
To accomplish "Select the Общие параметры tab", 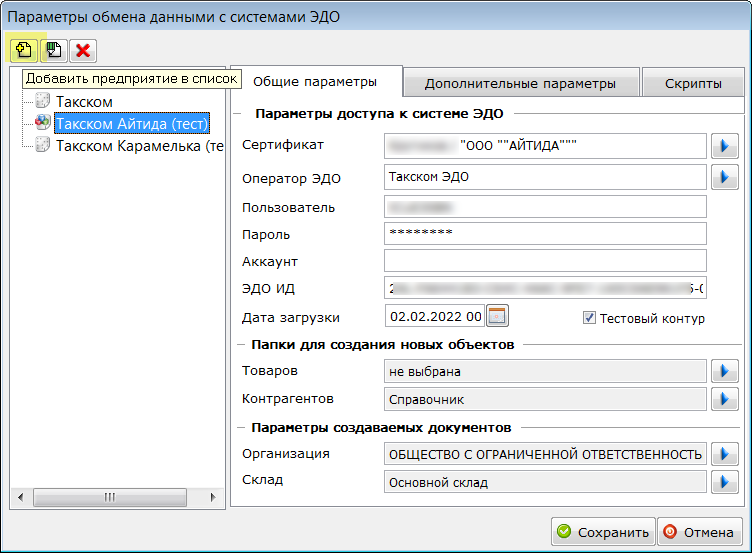I will (314, 82).
